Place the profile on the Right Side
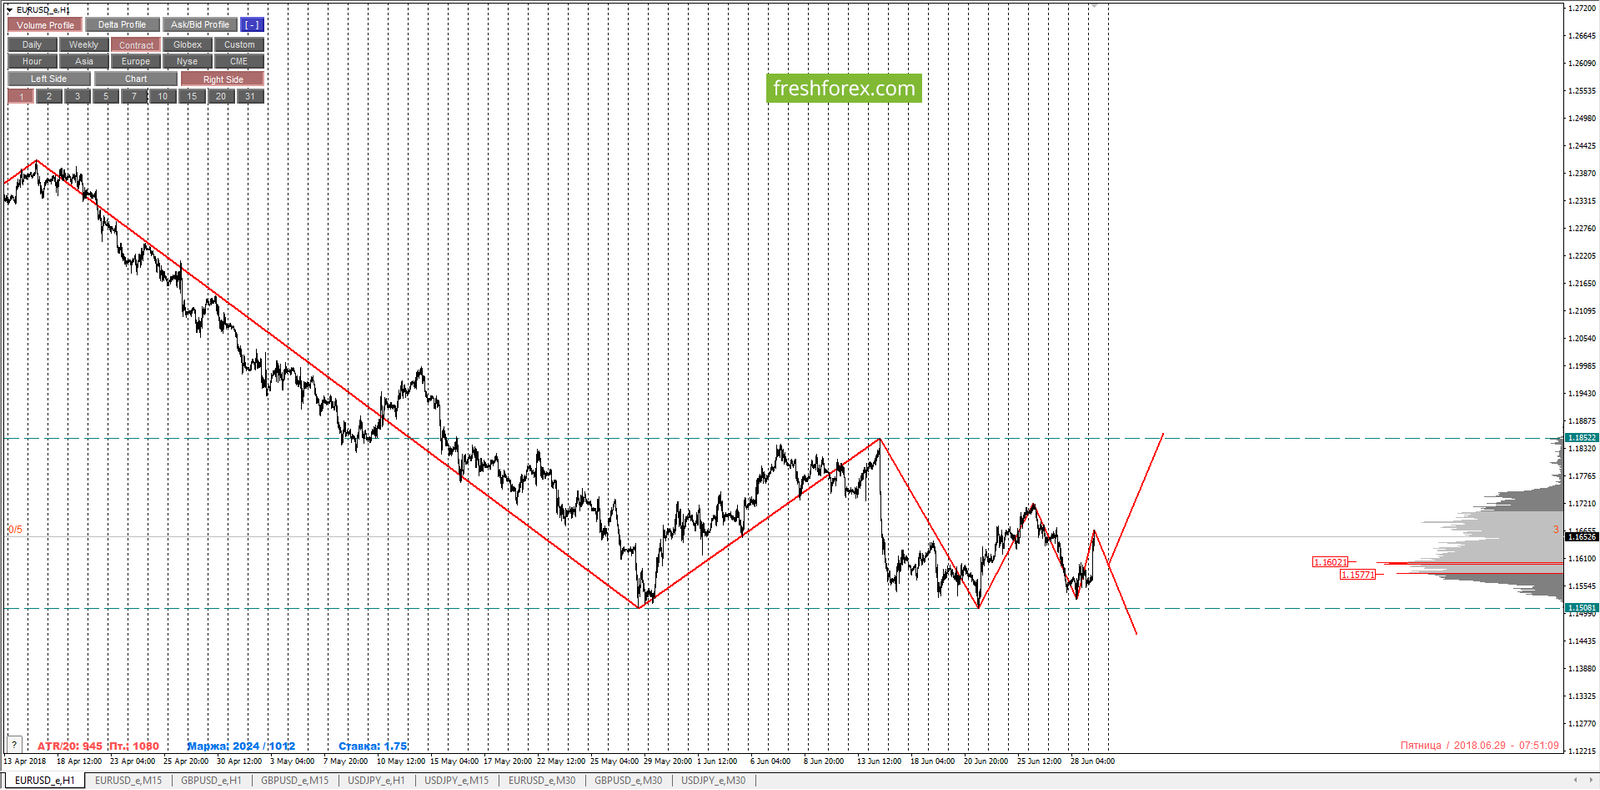The height and width of the screenshot is (790, 1600). tap(223, 79)
